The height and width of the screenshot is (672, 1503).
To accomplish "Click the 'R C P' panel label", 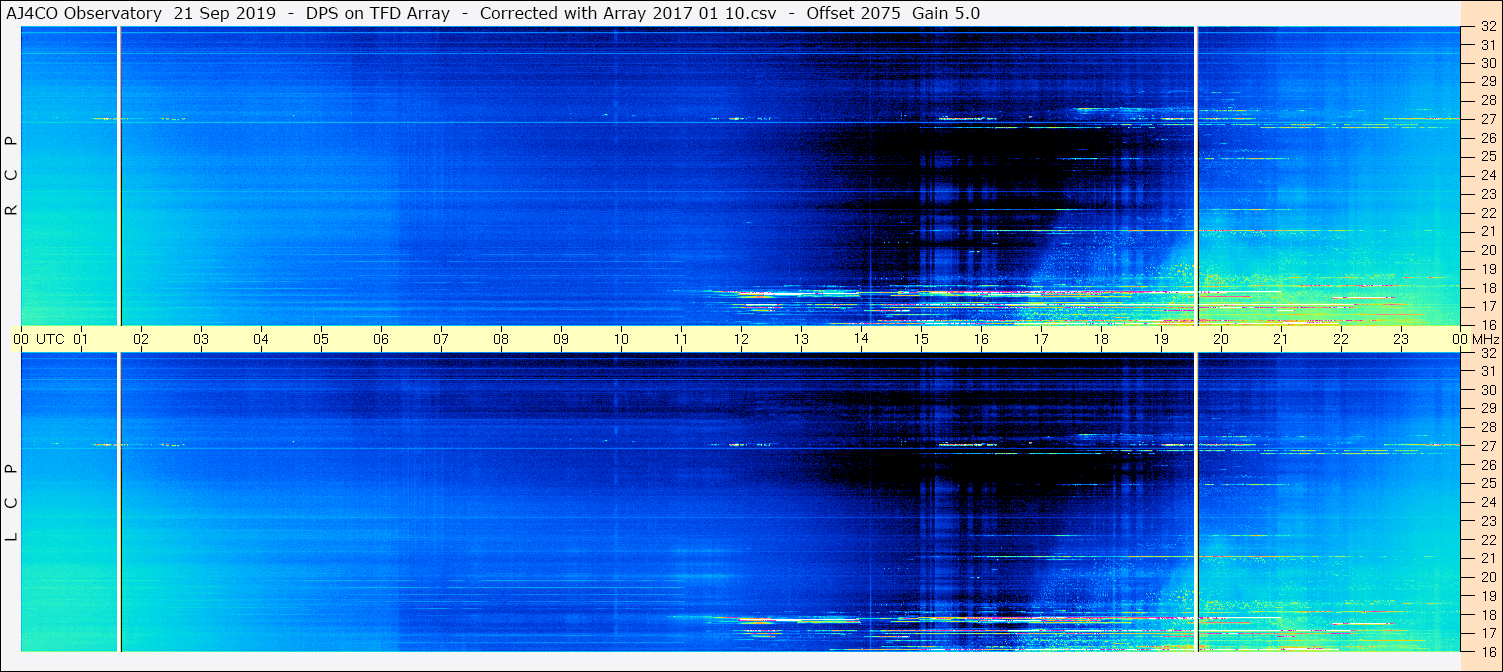I will [12, 176].
